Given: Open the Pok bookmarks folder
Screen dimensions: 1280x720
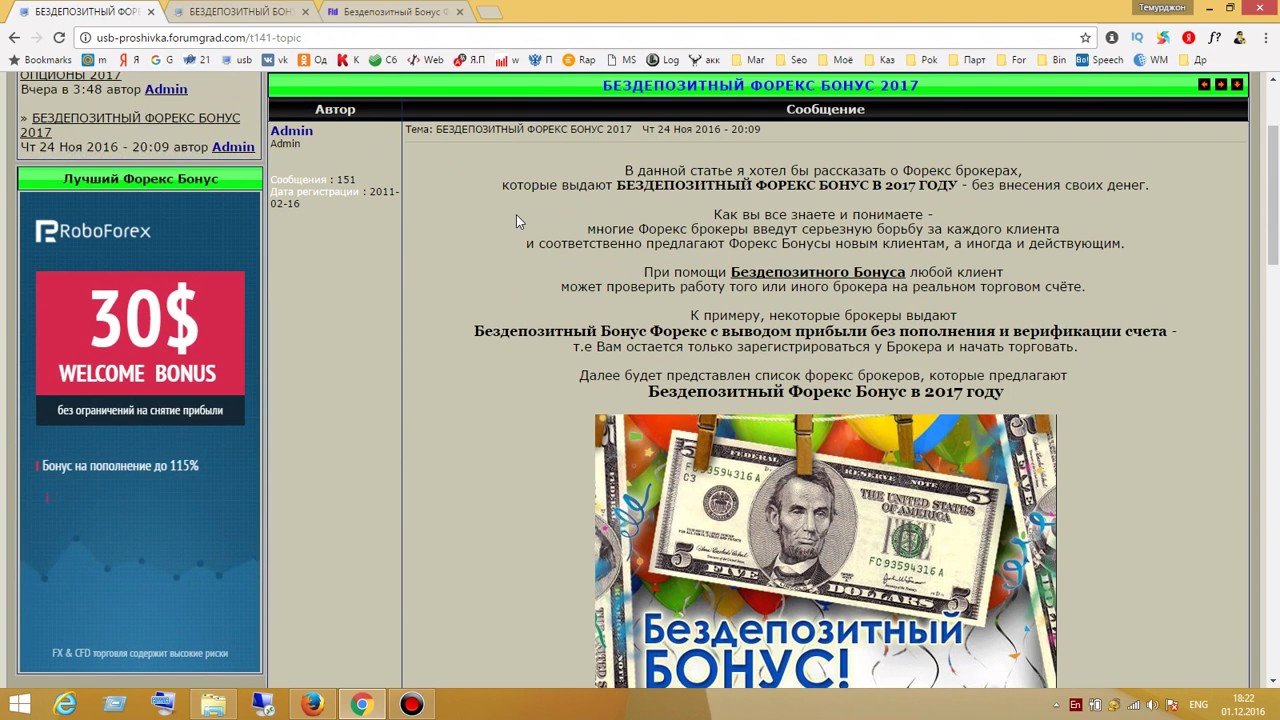Looking at the screenshot, I should (x=920, y=60).
